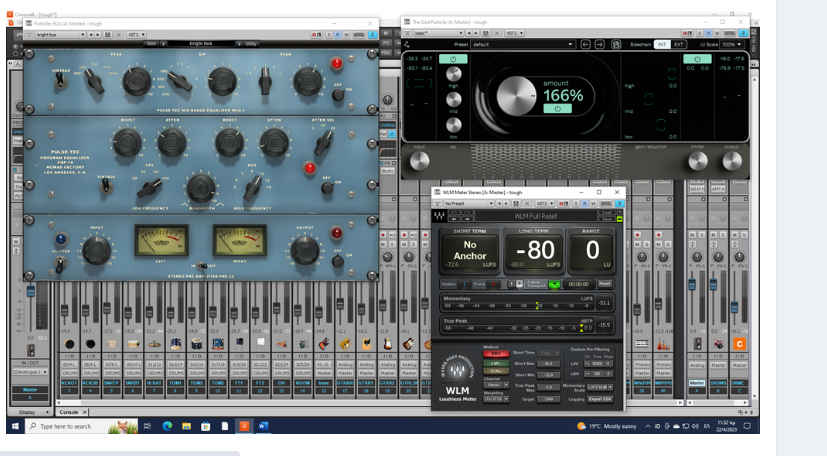The width and height of the screenshot is (827, 456).
Task: Open Word from the taskbar
Action: pos(263,426)
